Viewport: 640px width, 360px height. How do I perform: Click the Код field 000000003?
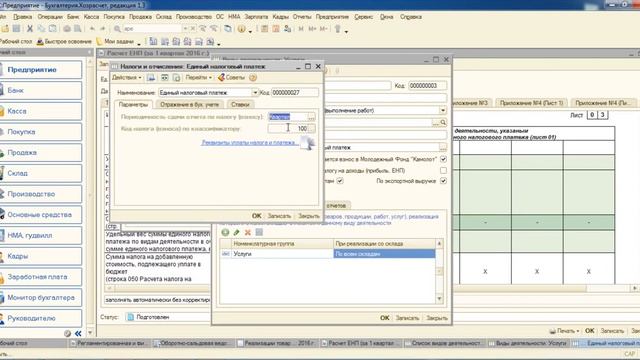(x=427, y=86)
